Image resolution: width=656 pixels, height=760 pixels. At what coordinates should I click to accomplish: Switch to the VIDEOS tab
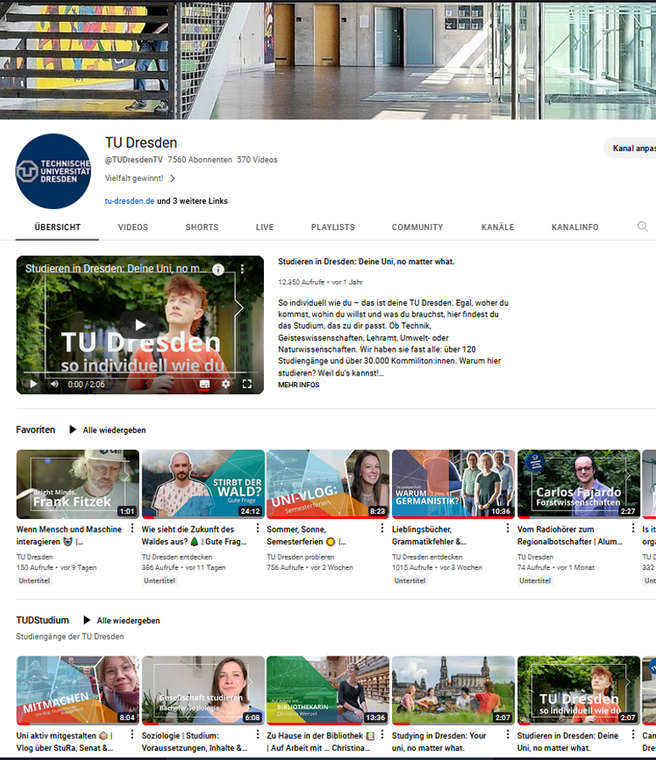point(133,227)
